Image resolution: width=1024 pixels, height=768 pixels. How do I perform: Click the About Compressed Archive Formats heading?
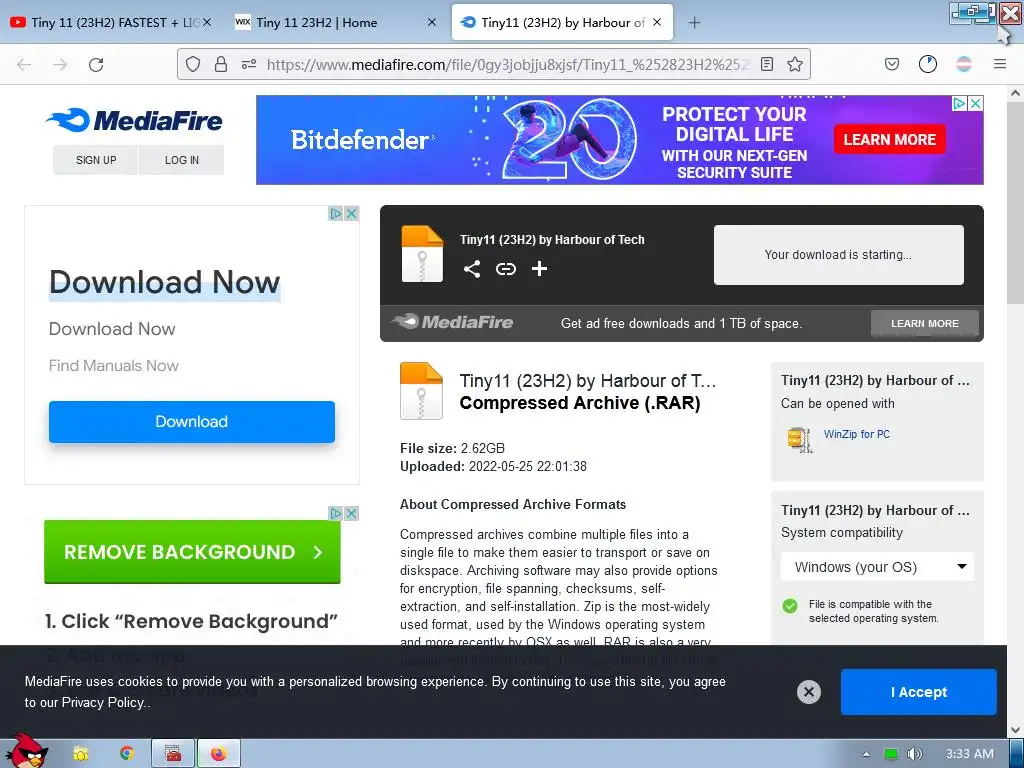[x=513, y=504]
